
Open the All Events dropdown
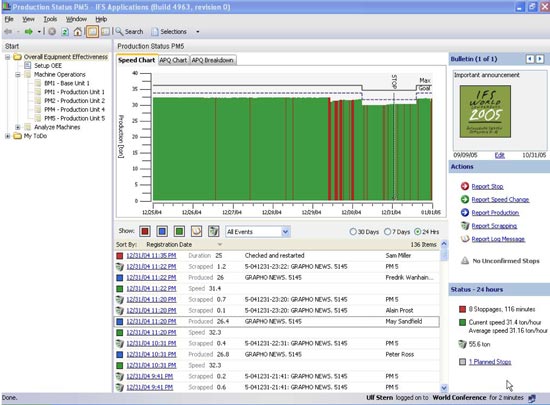click(257, 232)
